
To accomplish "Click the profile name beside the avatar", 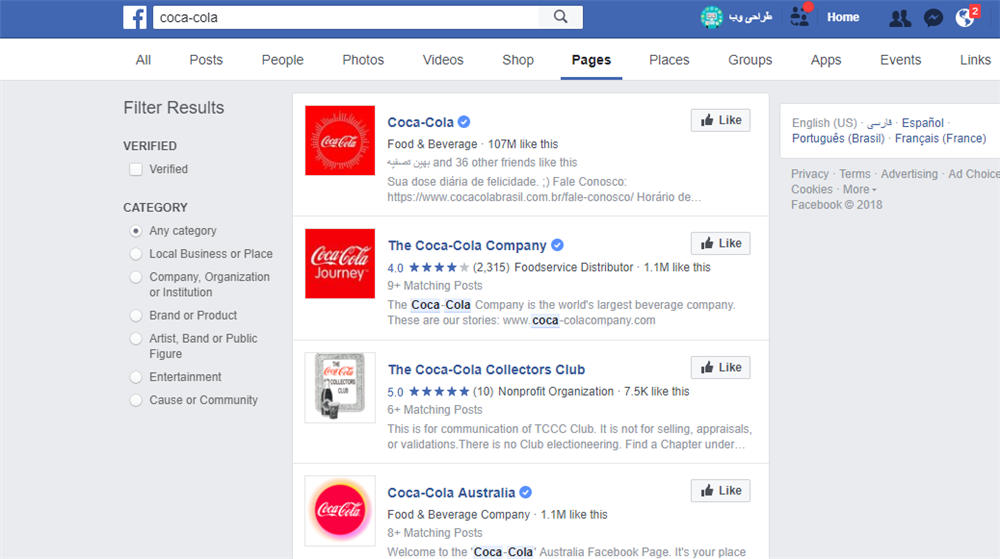I will (x=751, y=17).
